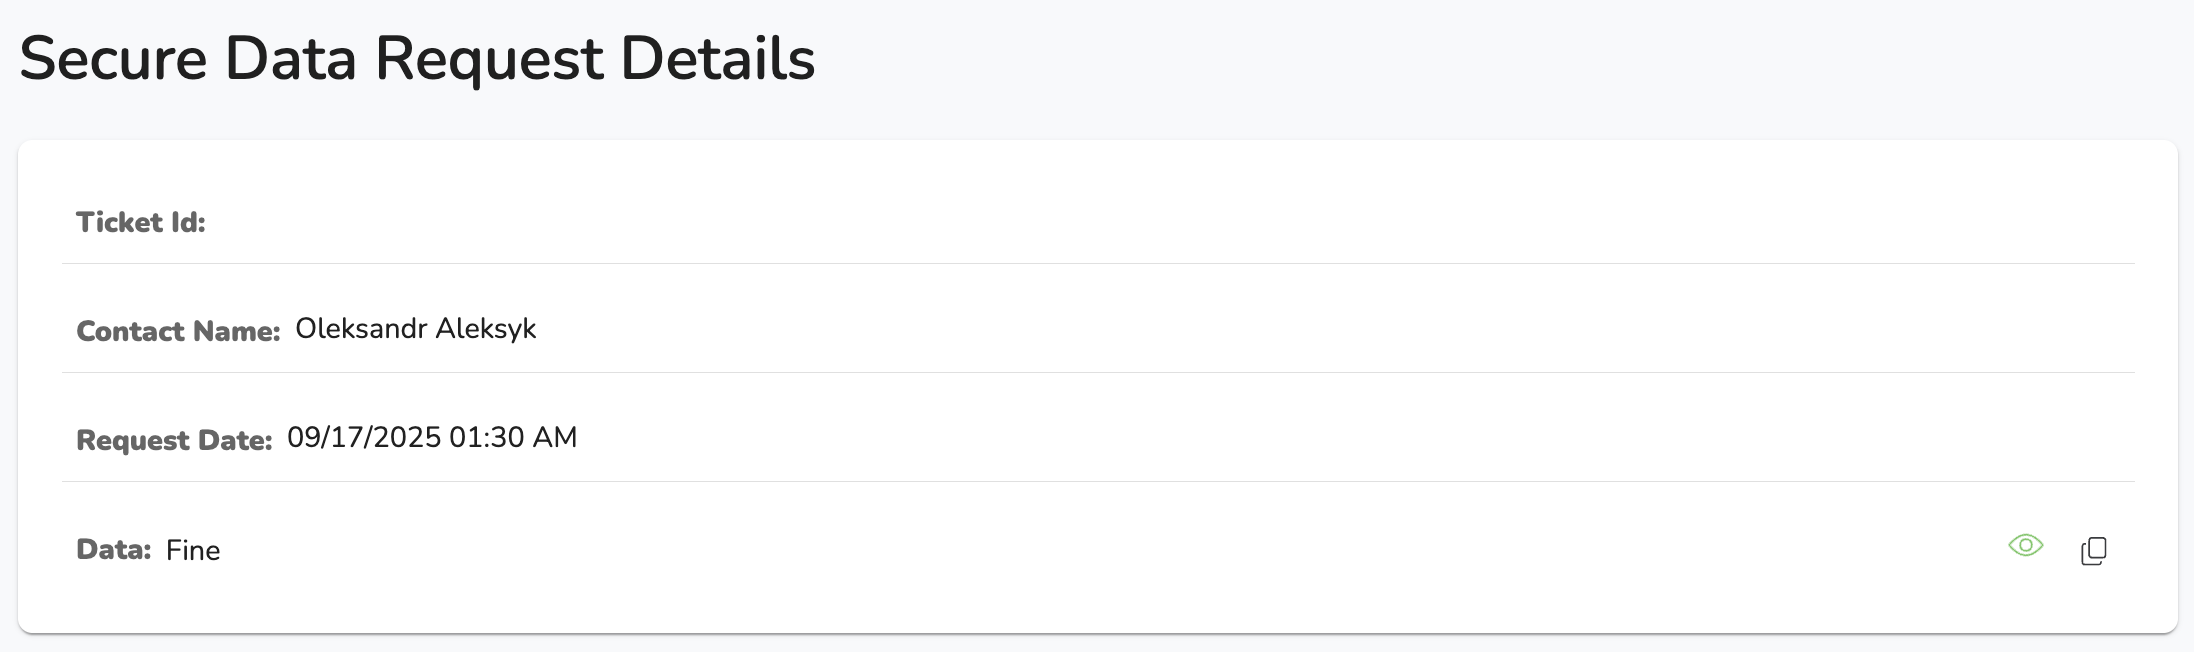Image resolution: width=2194 pixels, height=652 pixels.
Task: Select the Contact Name label
Action: pos(178,331)
